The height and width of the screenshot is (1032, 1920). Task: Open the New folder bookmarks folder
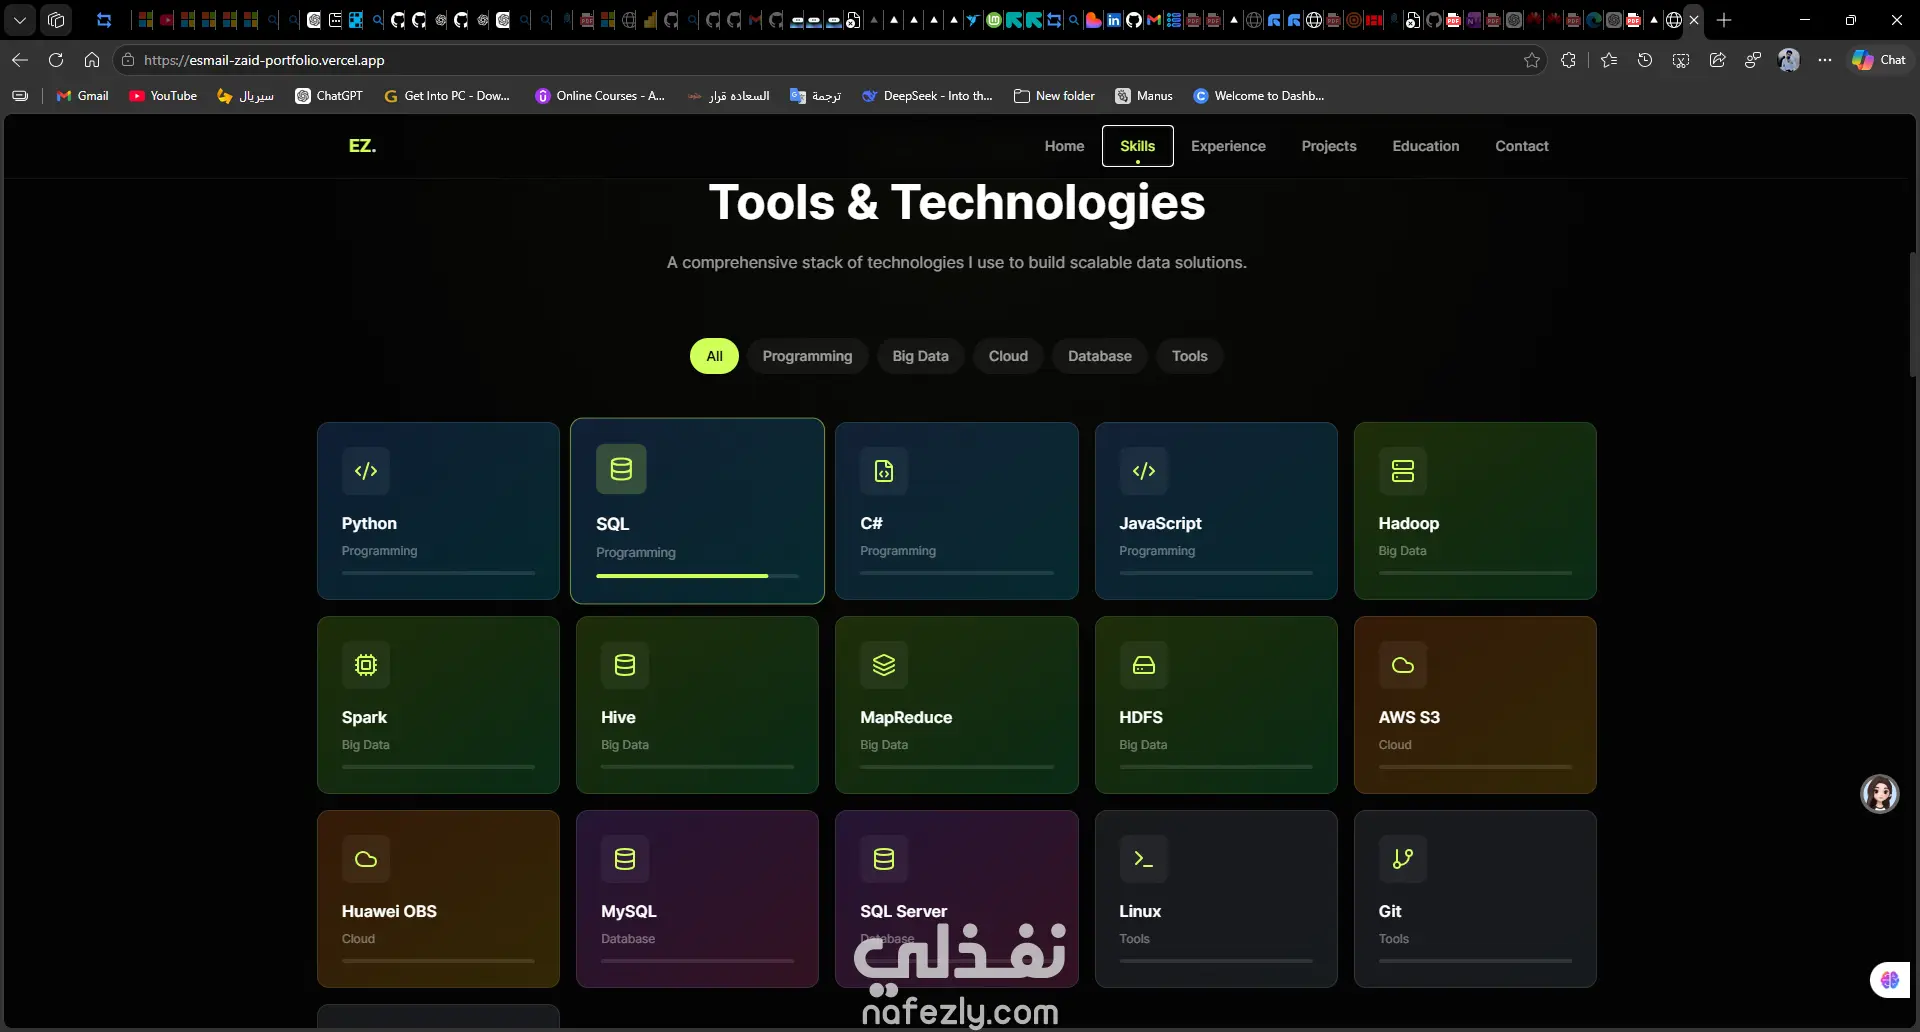click(x=1054, y=96)
